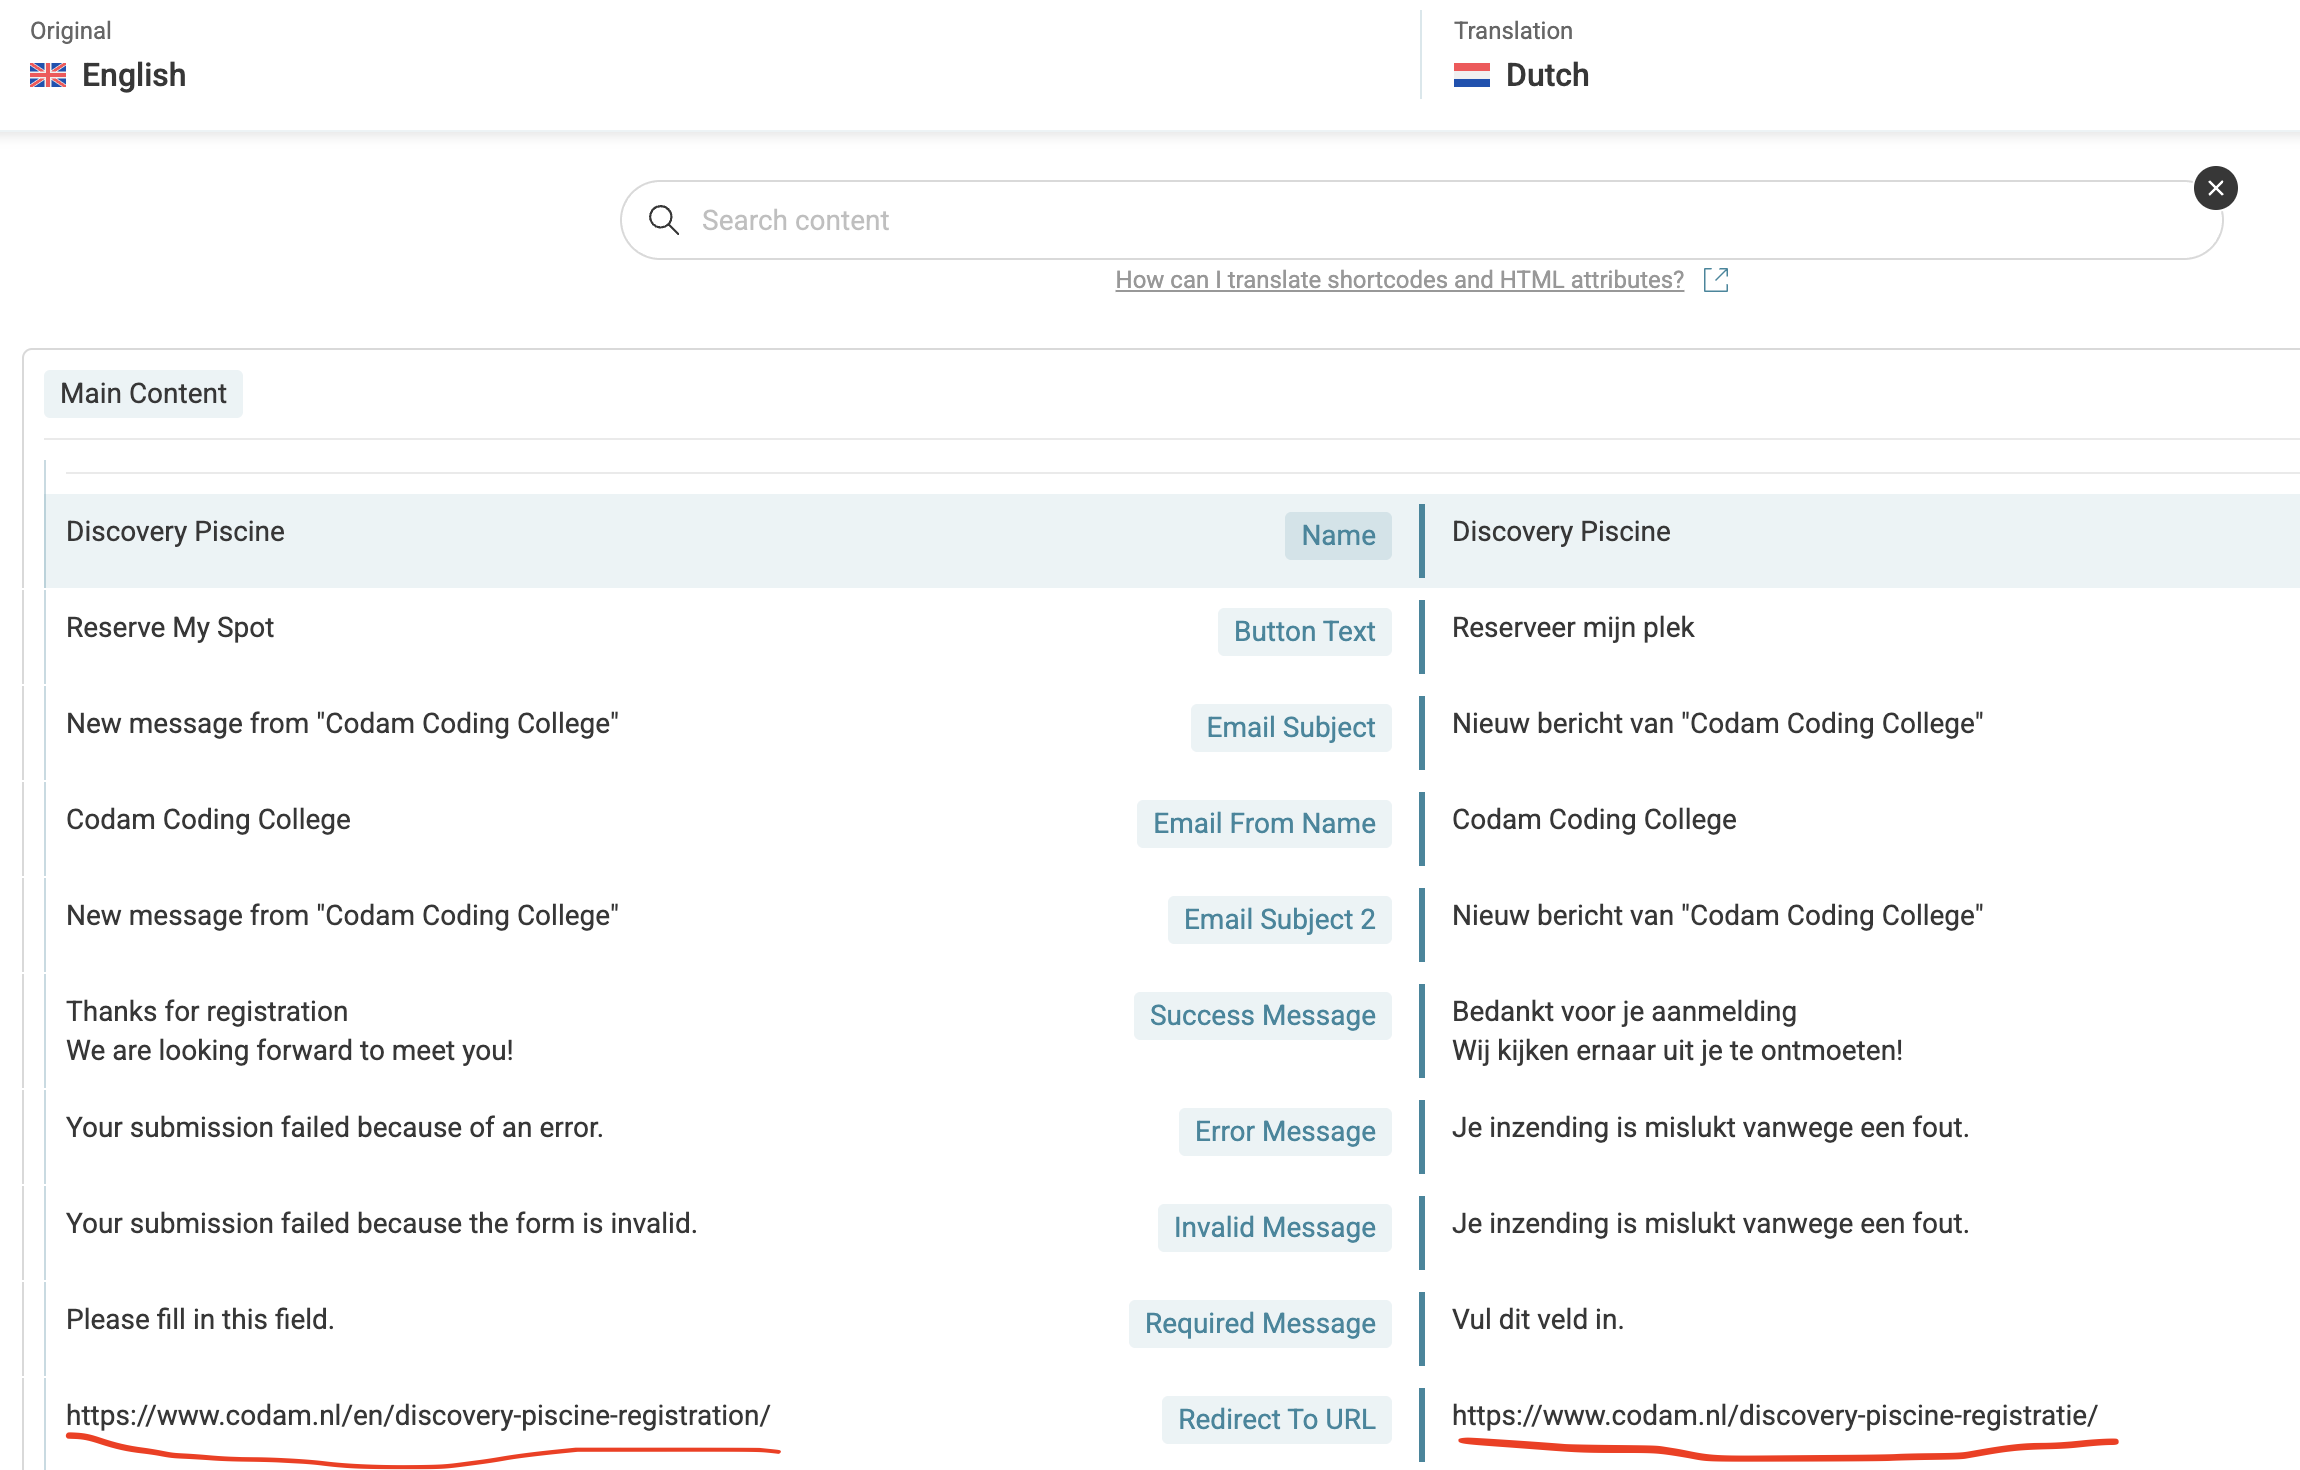Image resolution: width=2300 pixels, height=1470 pixels.
Task: Edit Dutch Redirect To URL translation
Action: [x=1773, y=1415]
